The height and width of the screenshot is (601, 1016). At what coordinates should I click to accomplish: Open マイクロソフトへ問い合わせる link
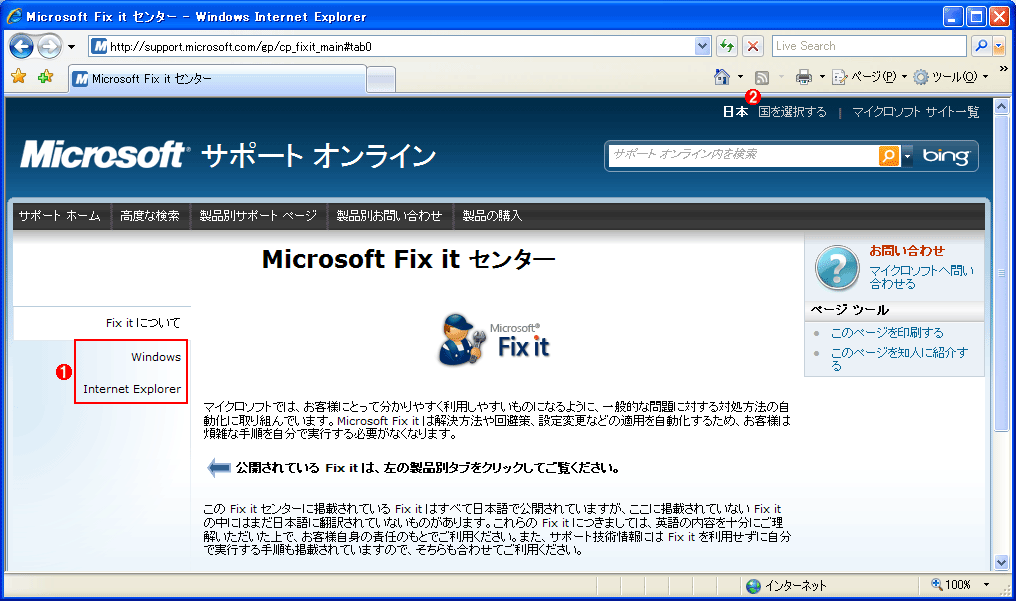(x=921, y=277)
